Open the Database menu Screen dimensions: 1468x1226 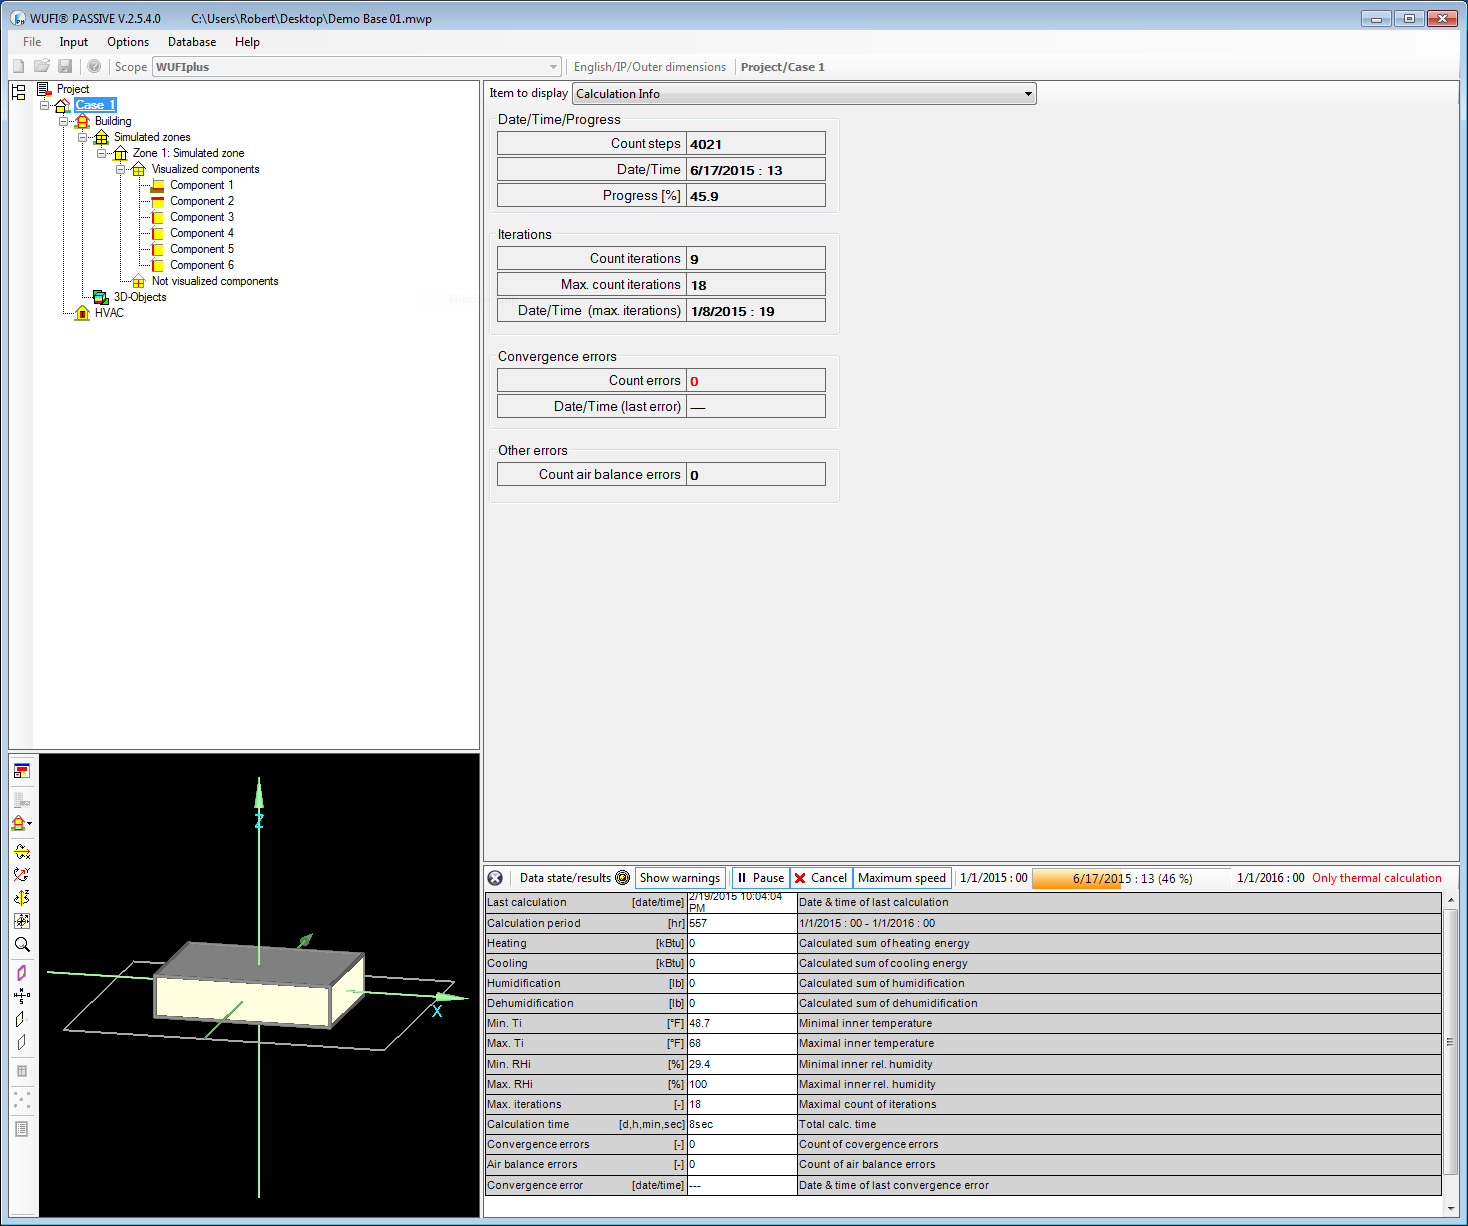tap(192, 42)
